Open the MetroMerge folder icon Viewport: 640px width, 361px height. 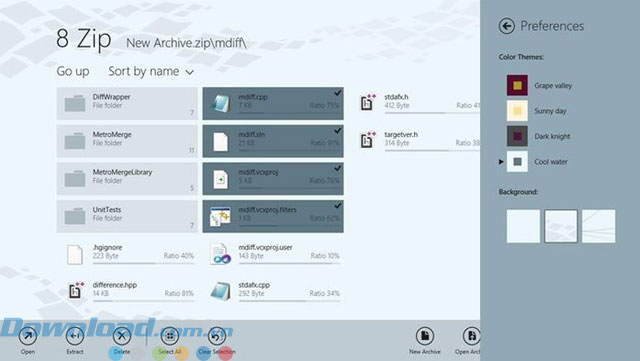tap(75, 141)
